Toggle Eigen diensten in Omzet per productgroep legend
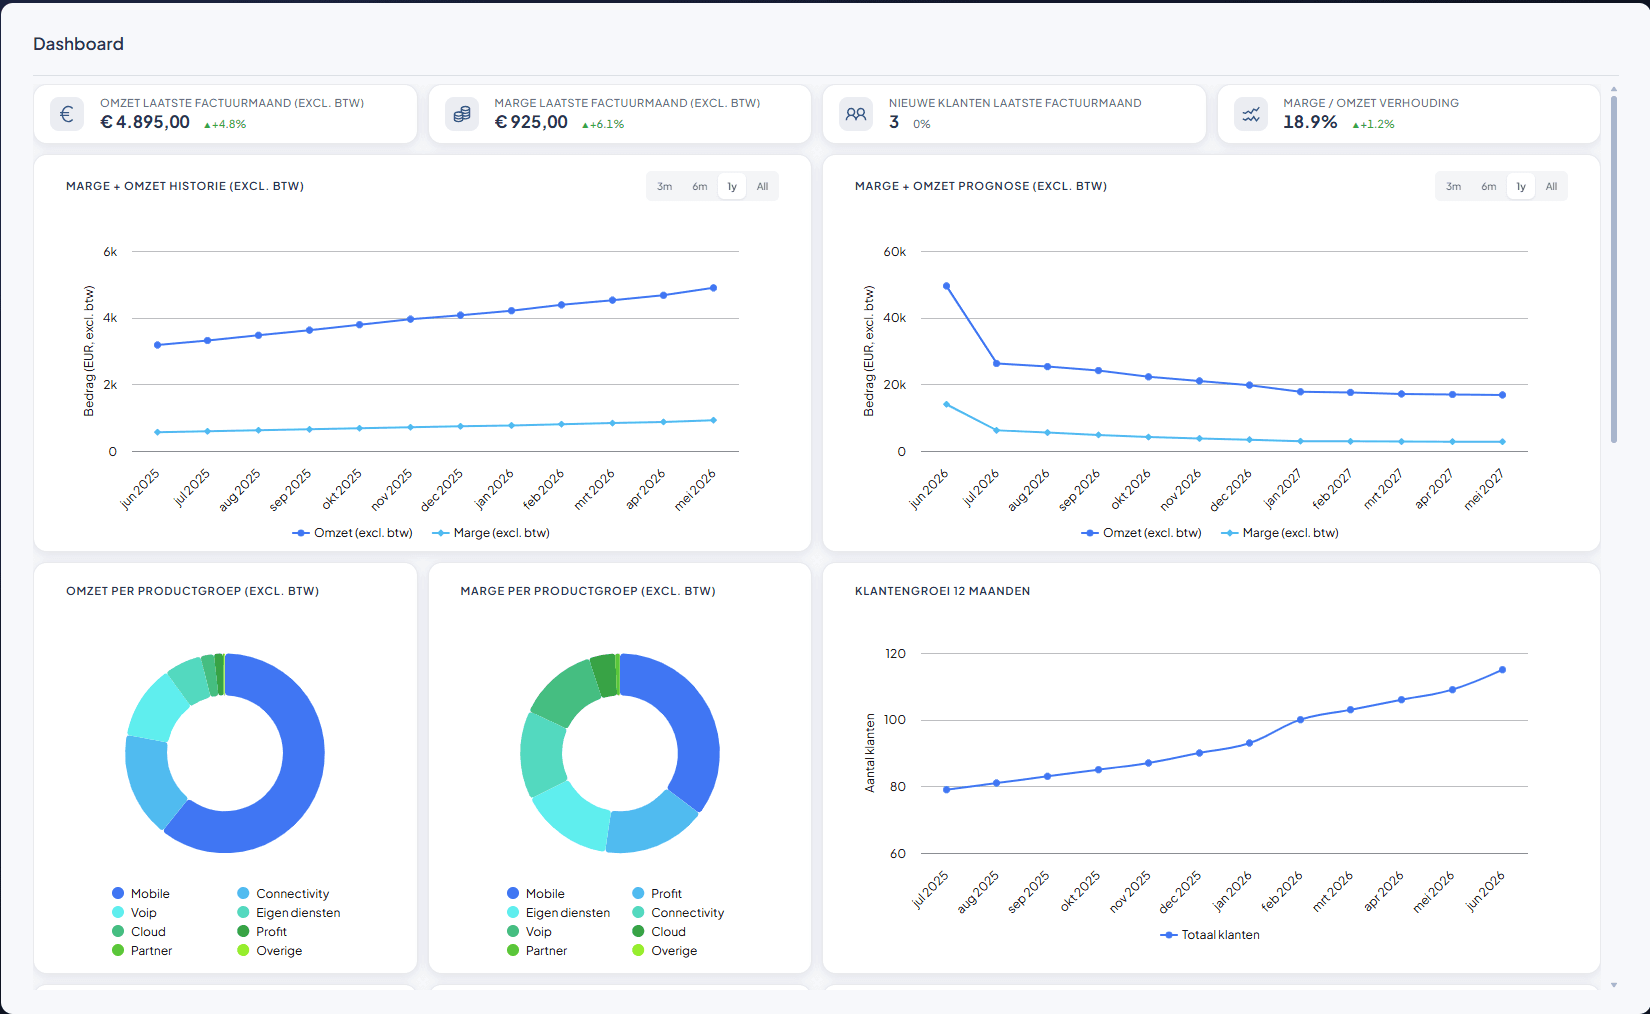 [289, 913]
